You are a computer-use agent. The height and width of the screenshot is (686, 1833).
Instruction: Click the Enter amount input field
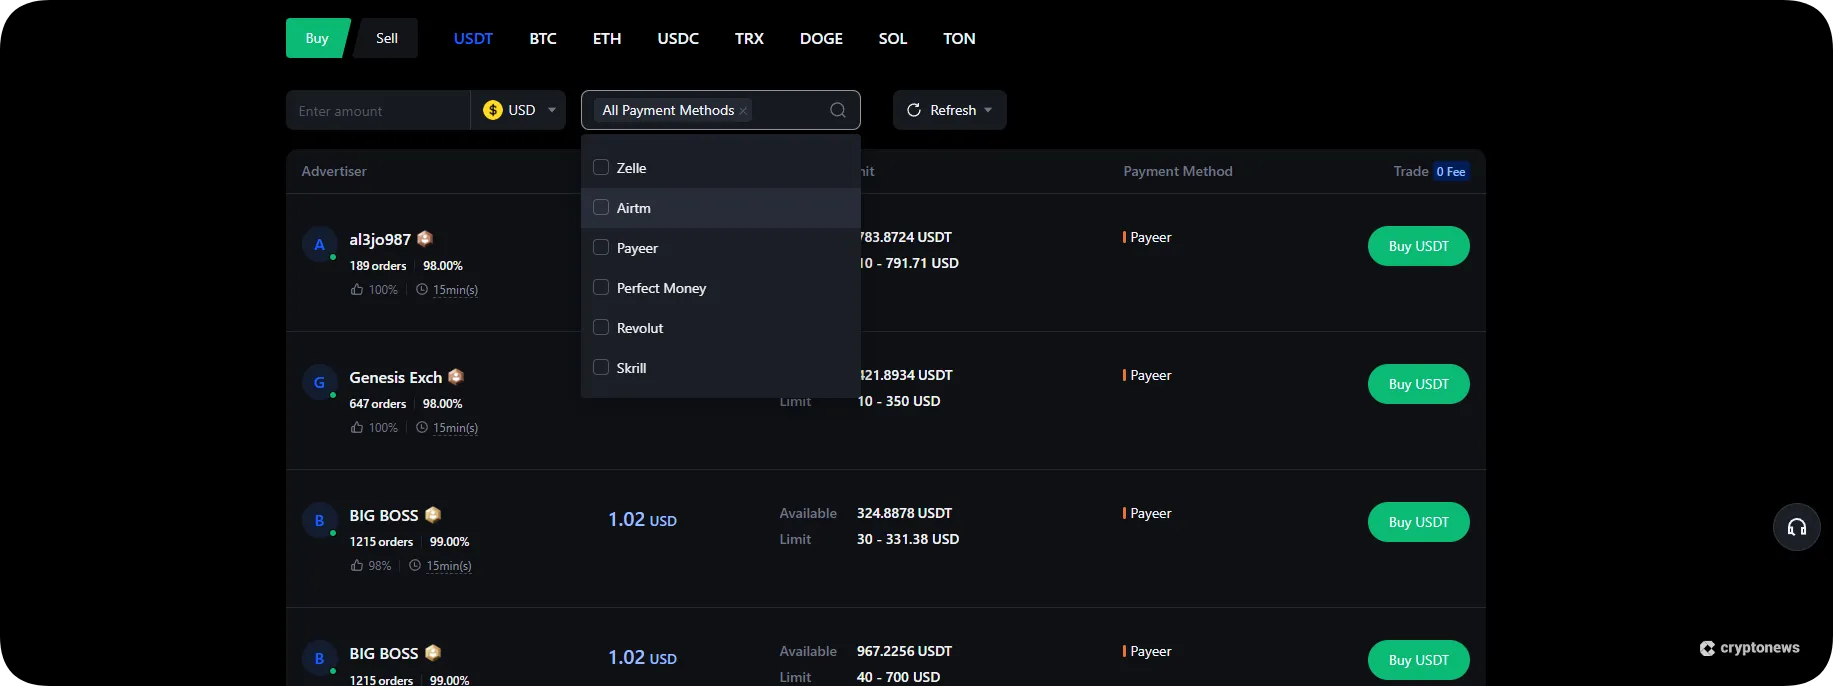(378, 110)
